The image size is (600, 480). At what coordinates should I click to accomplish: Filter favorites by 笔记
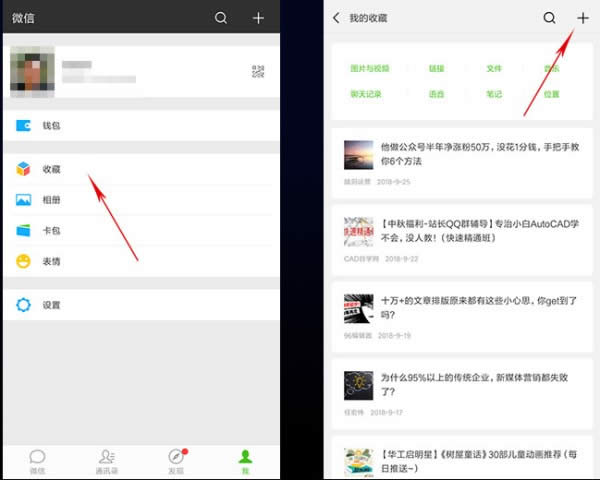point(494,94)
